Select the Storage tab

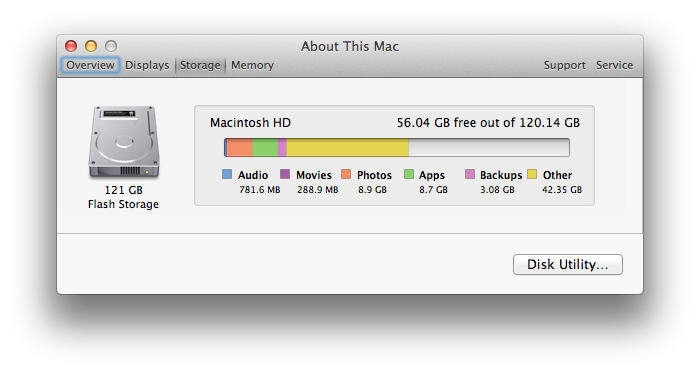point(200,65)
